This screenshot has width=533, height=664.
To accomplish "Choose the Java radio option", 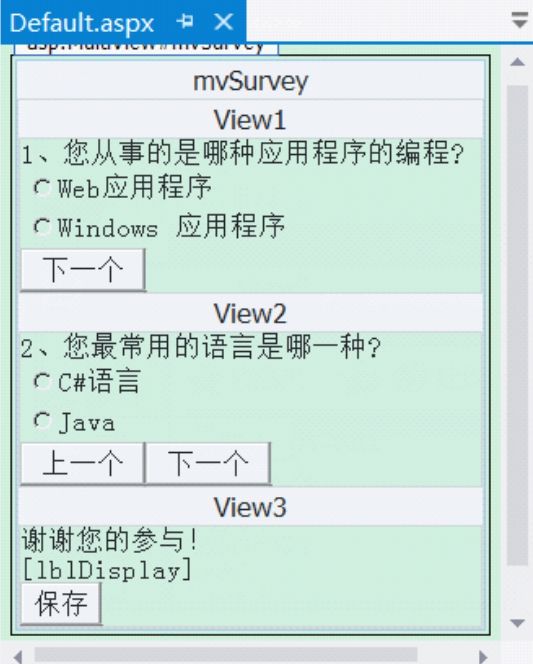I will (x=42, y=421).
